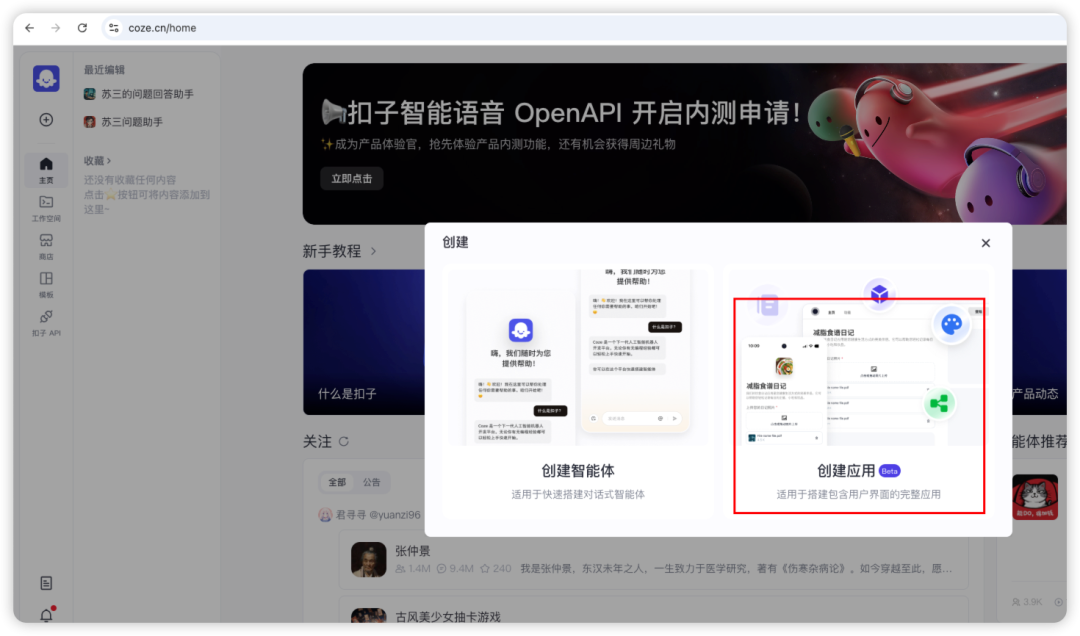Click 适用于快速搭建对话式智能体 description

578,495
